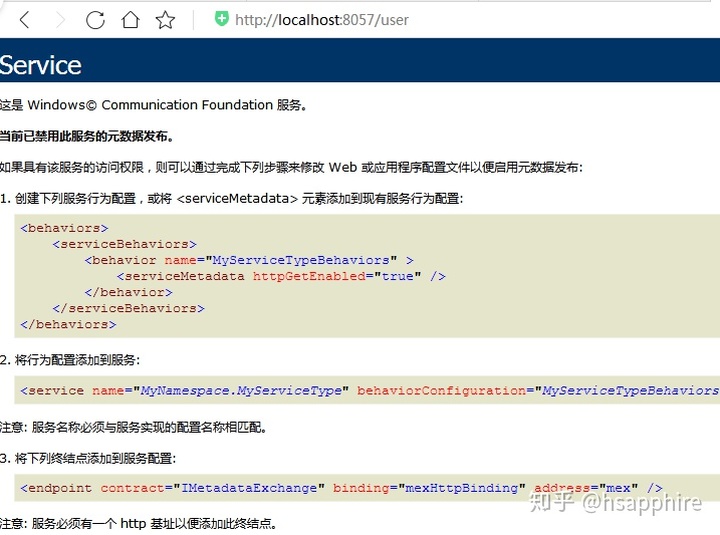Screen dimensions: 720x535
Task: Click step 1 text '创建下列服务行为配置'
Action: tap(76, 198)
